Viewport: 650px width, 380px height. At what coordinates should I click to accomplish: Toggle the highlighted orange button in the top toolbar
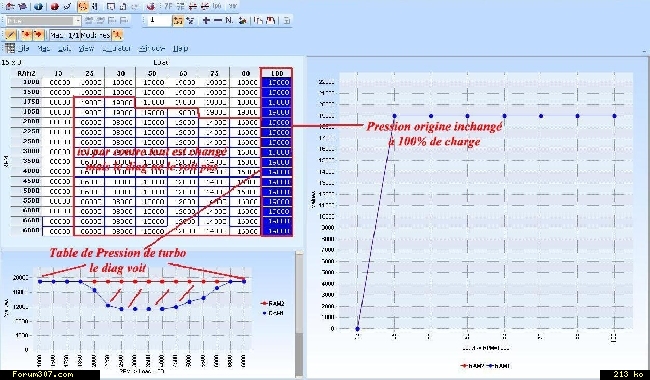point(83,6)
